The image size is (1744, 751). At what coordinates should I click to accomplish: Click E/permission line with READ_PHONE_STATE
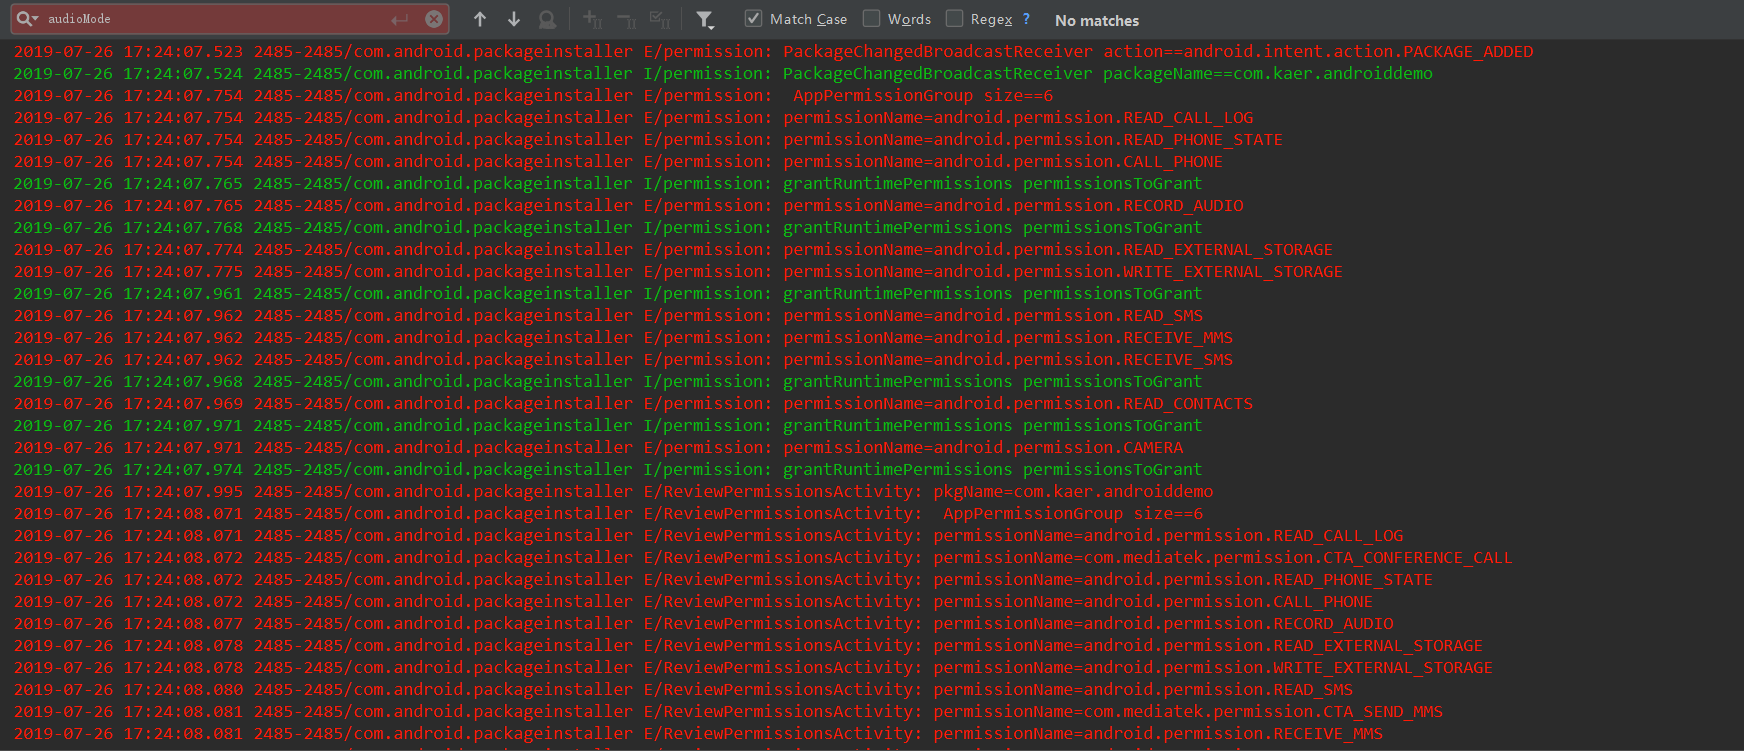[x=648, y=139]
